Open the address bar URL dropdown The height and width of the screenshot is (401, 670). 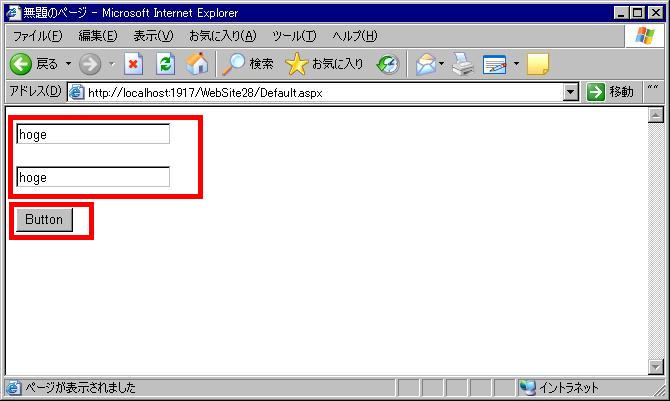[570, 92]
